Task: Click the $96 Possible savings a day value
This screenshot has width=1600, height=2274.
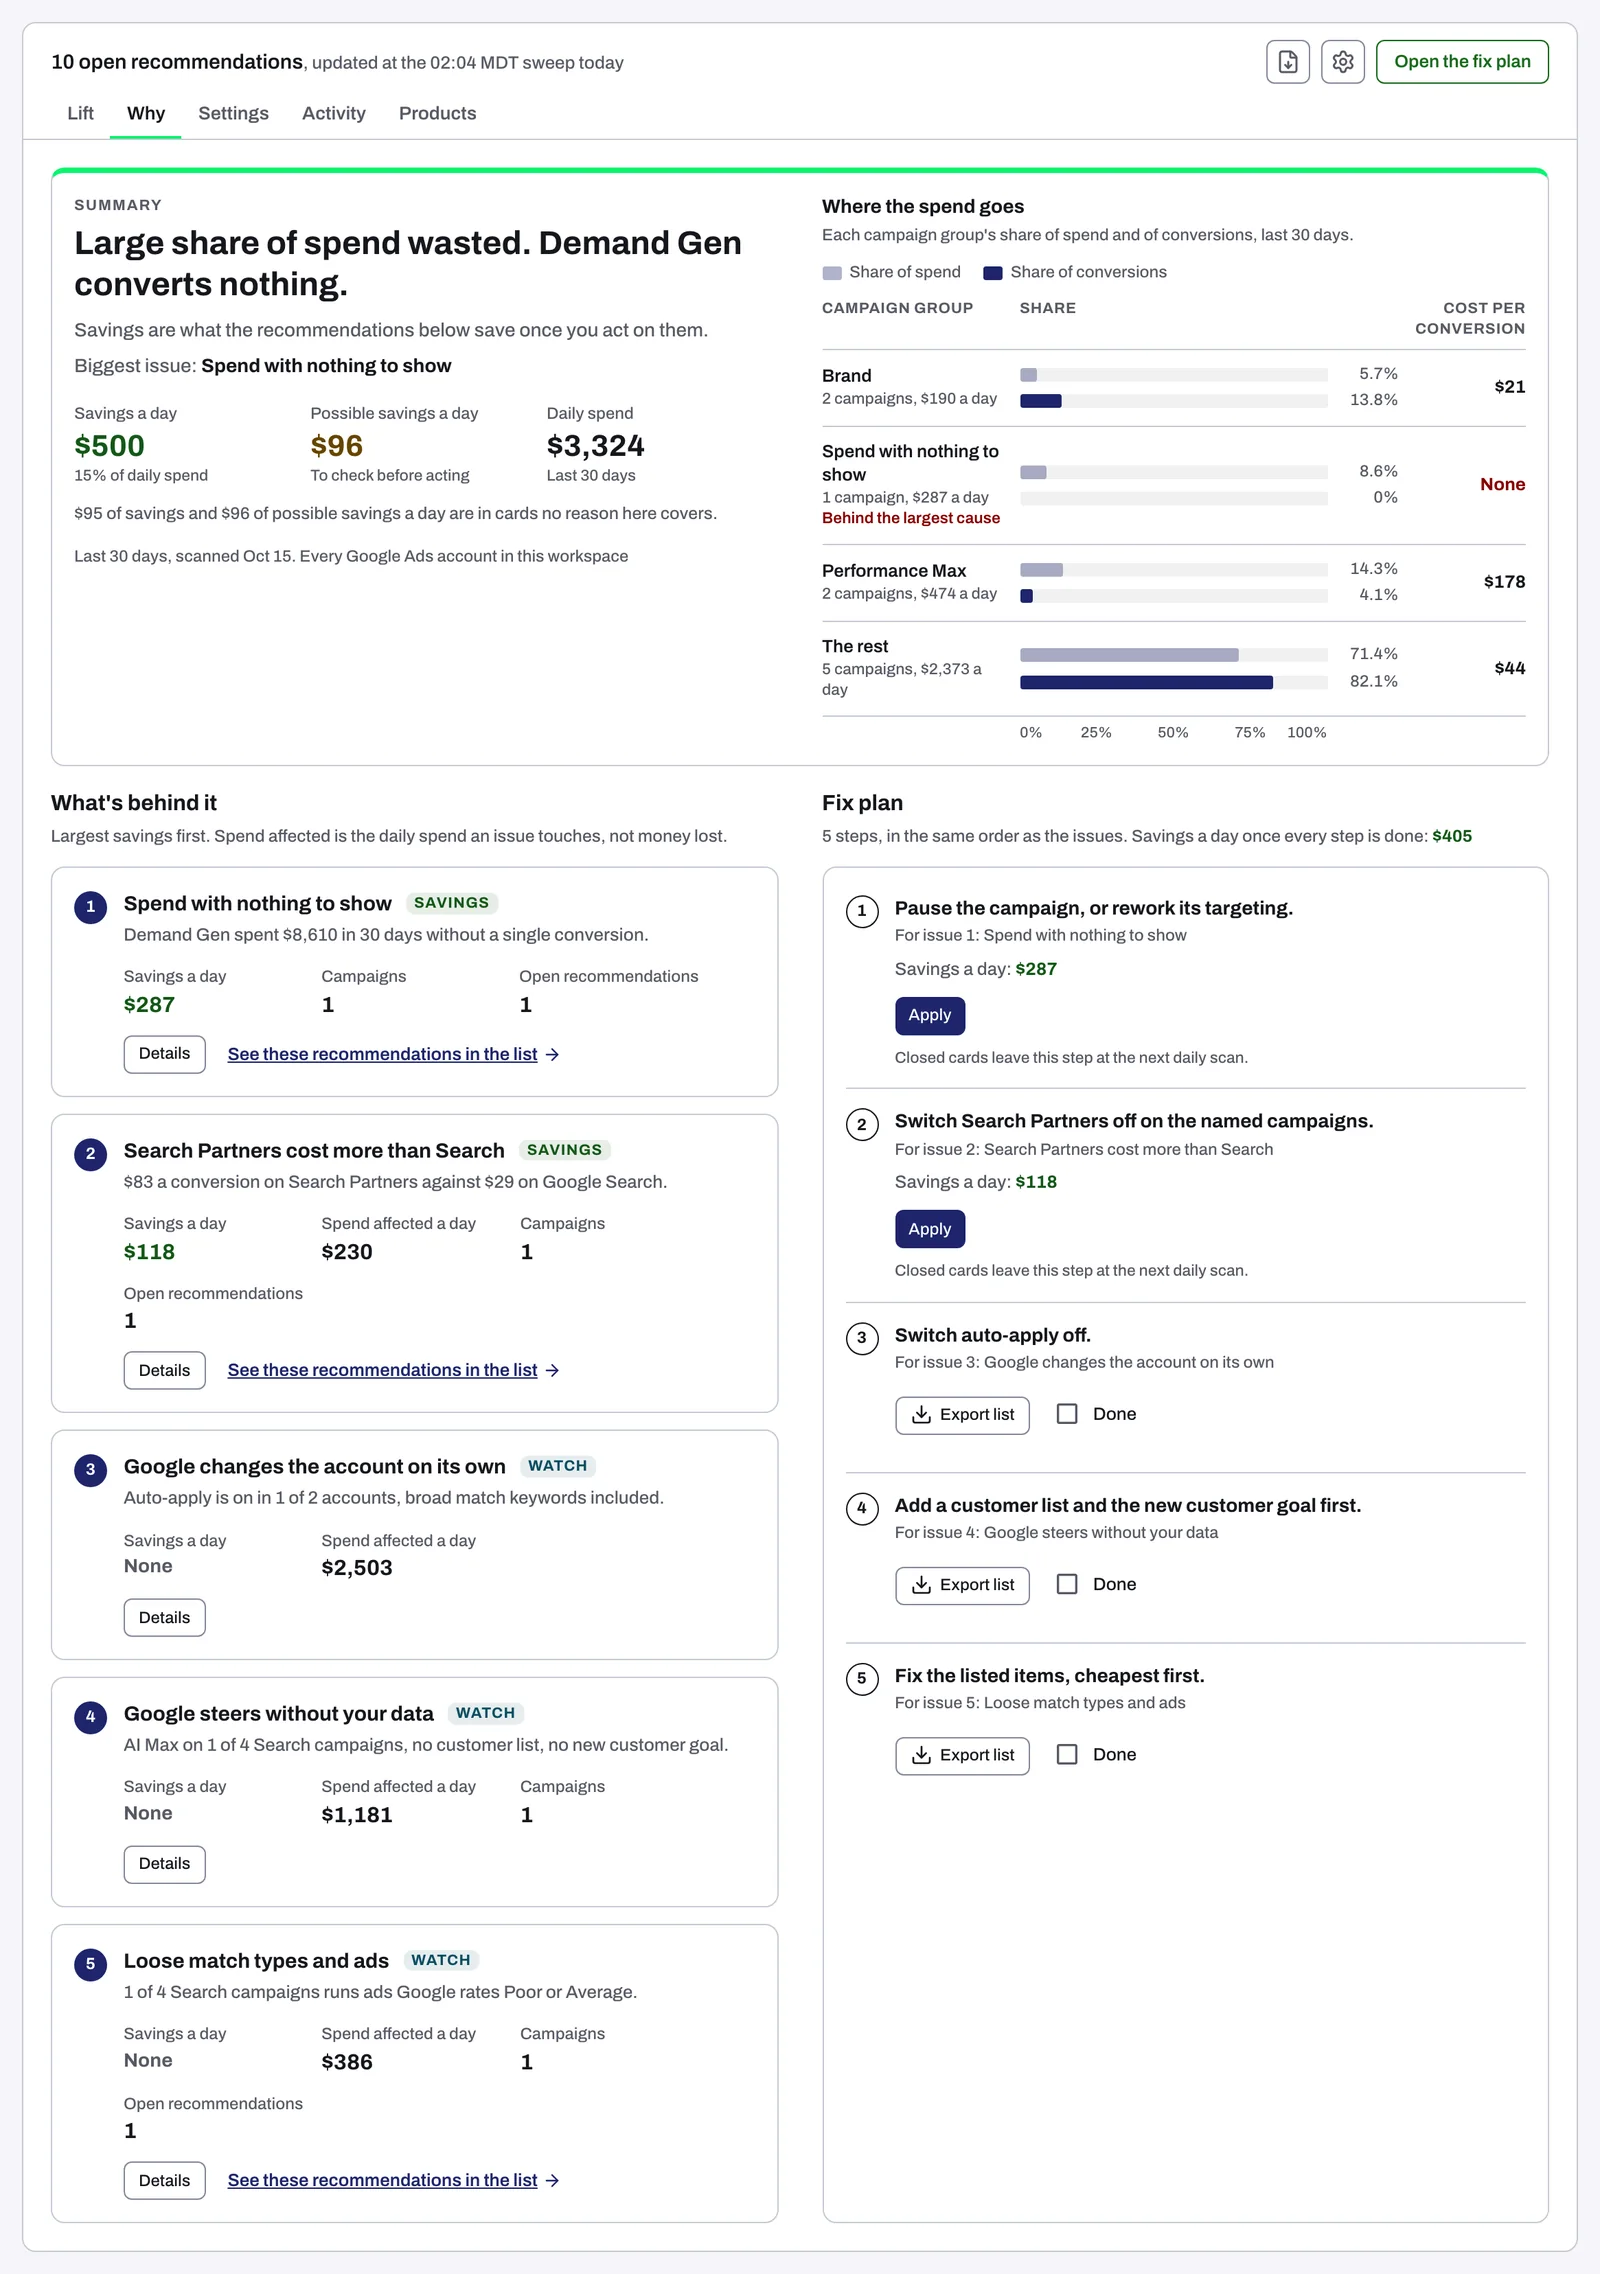Action: [x=337, y=446]
